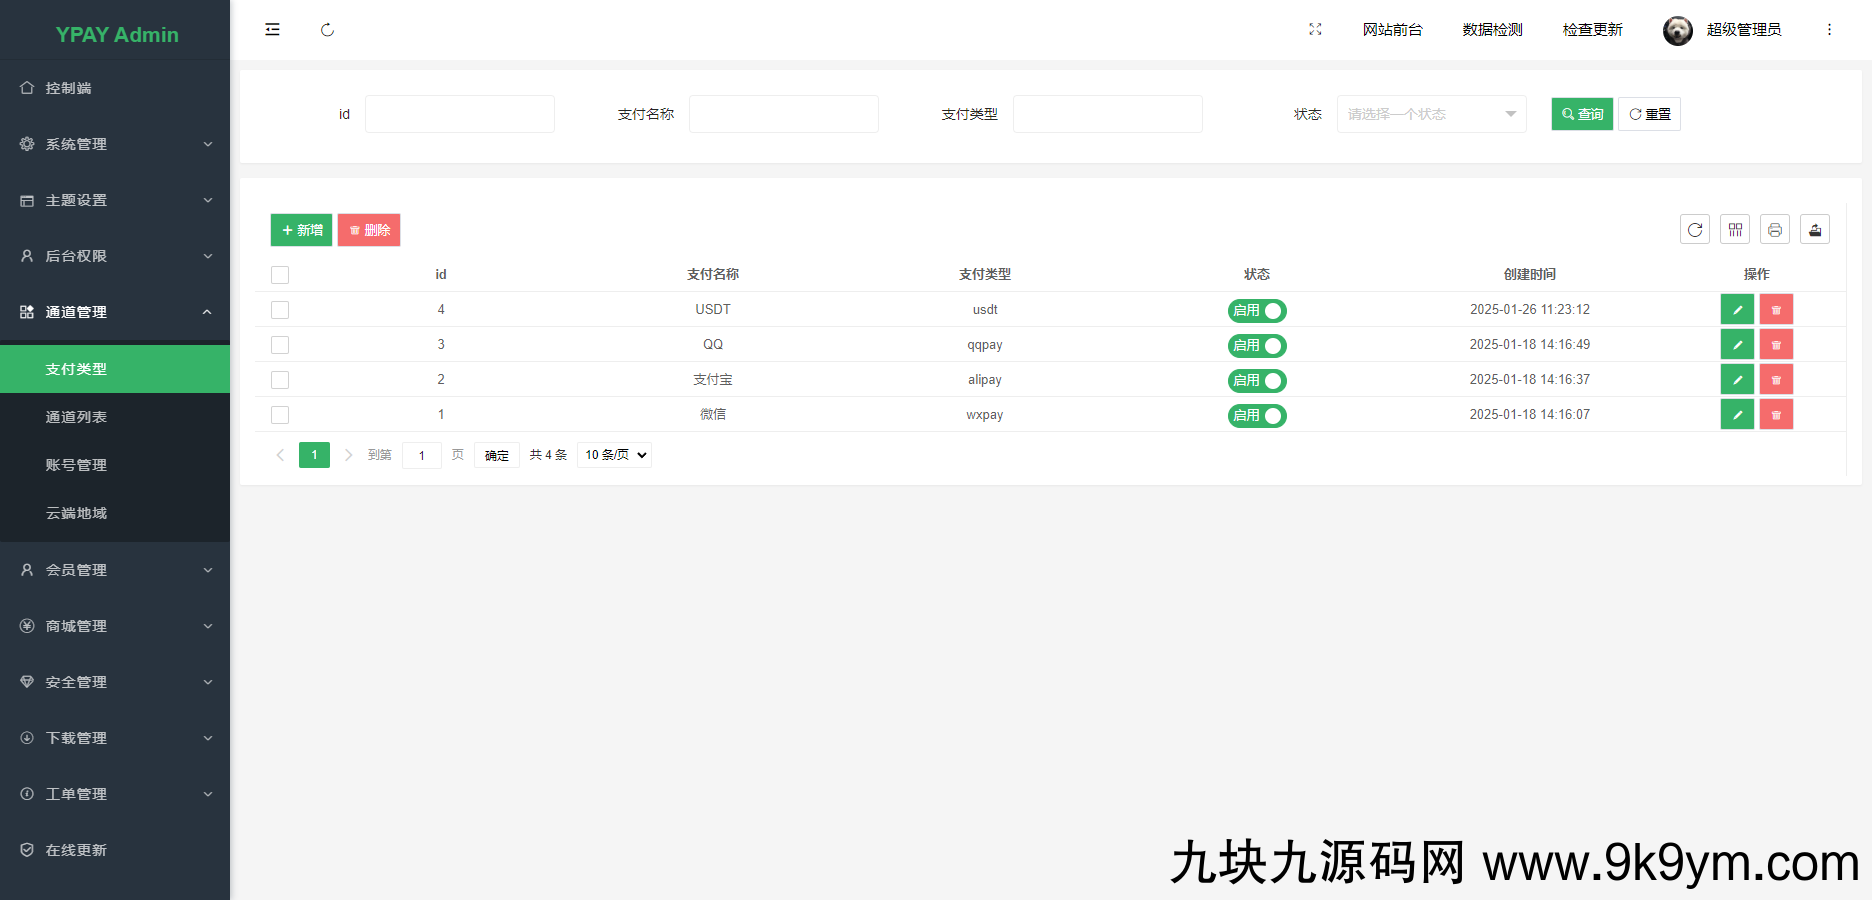The image size is (1872, 900).
Task: Open the edit icon for the USDT row
Action: coord(1737,309)
